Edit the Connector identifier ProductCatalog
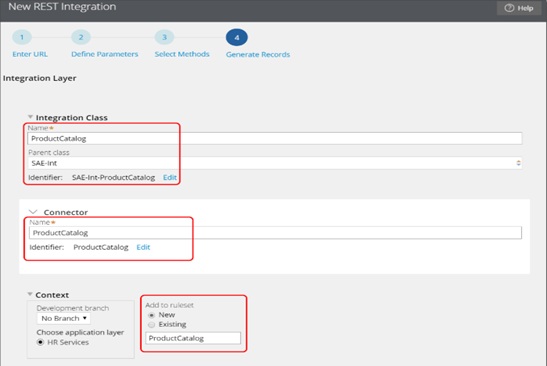Image resolution: width=547 pixels, height=366 pixels. tap(143, 247)
